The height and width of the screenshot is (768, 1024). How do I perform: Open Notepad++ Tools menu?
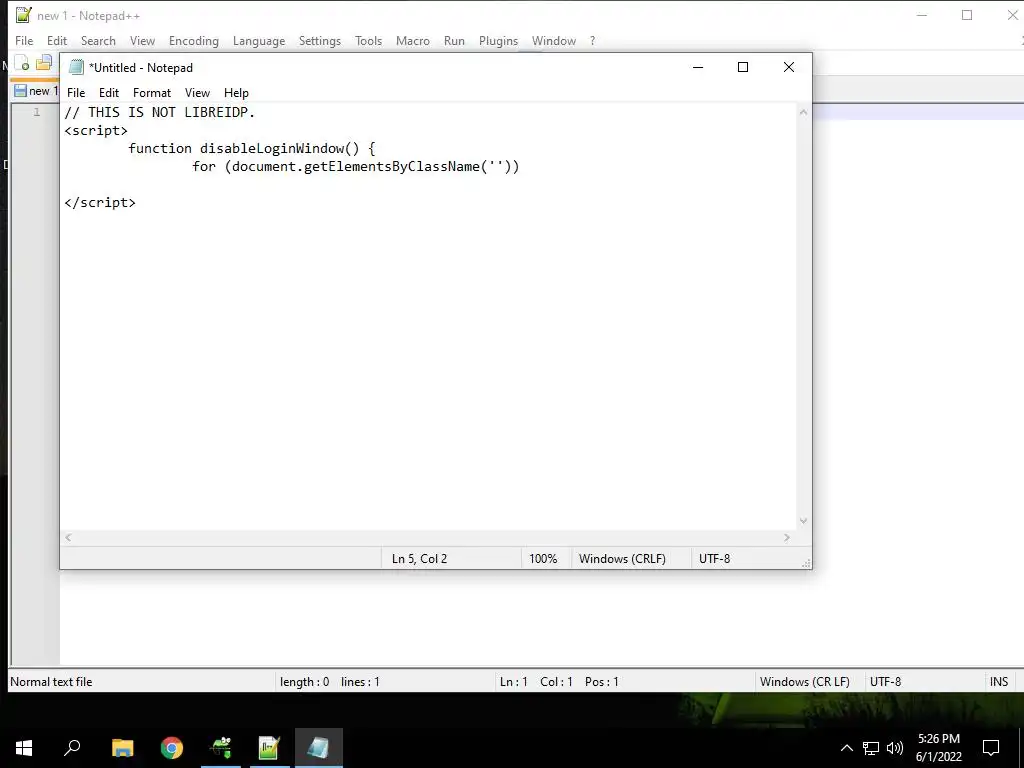(x=368, y=40)
